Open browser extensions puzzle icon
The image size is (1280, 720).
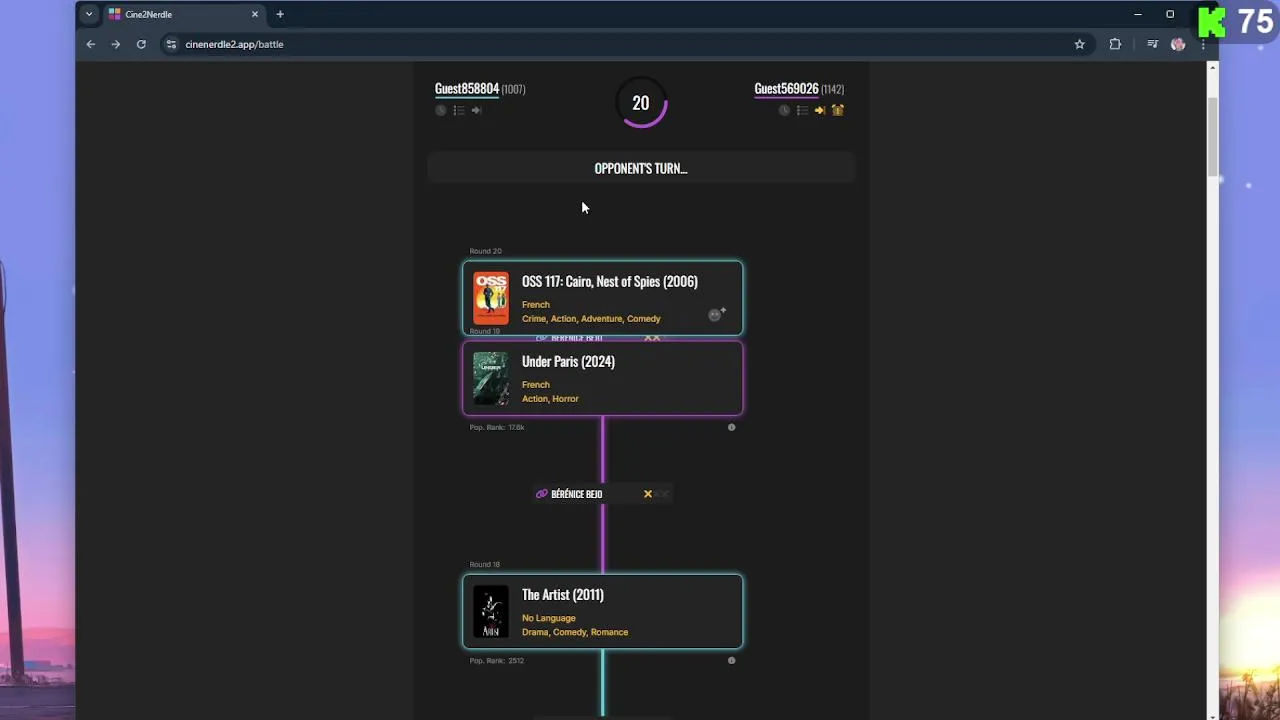[1115, 44]
